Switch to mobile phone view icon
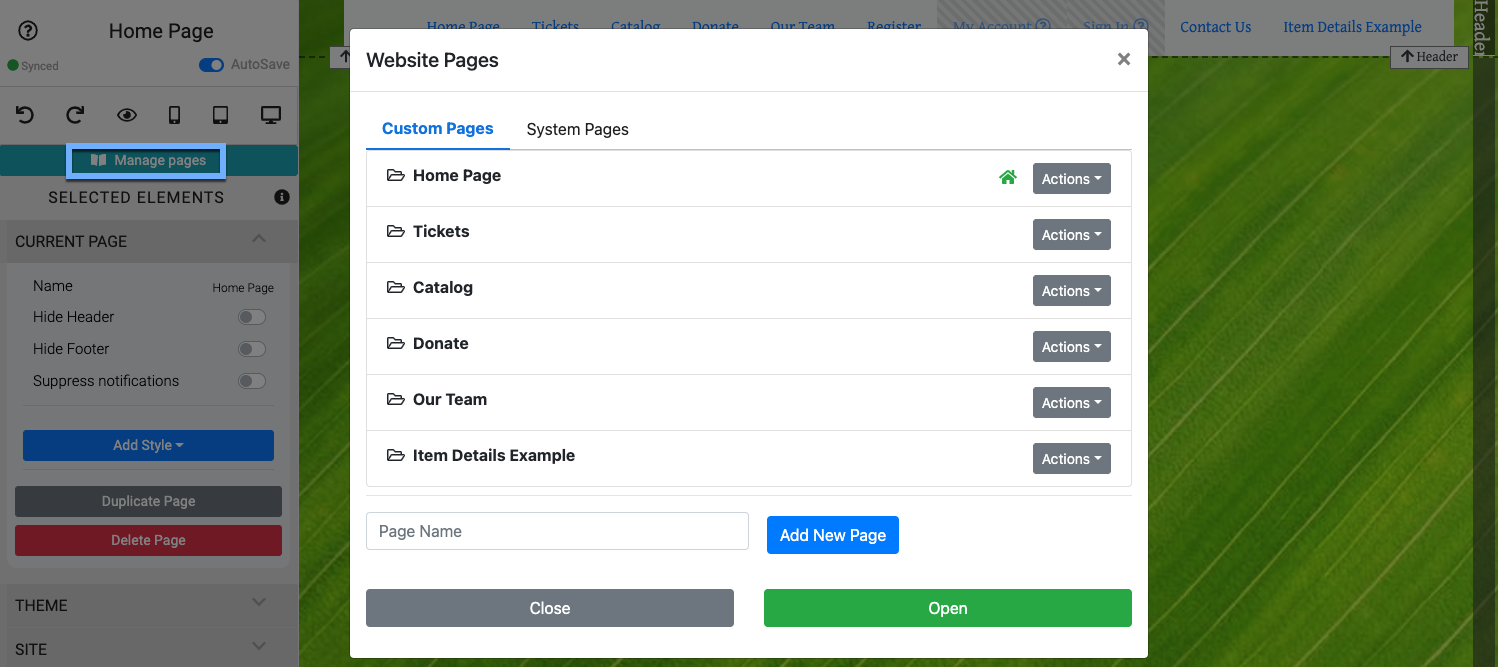Viewport: 1498px width, 667px height. click(174, 115)
